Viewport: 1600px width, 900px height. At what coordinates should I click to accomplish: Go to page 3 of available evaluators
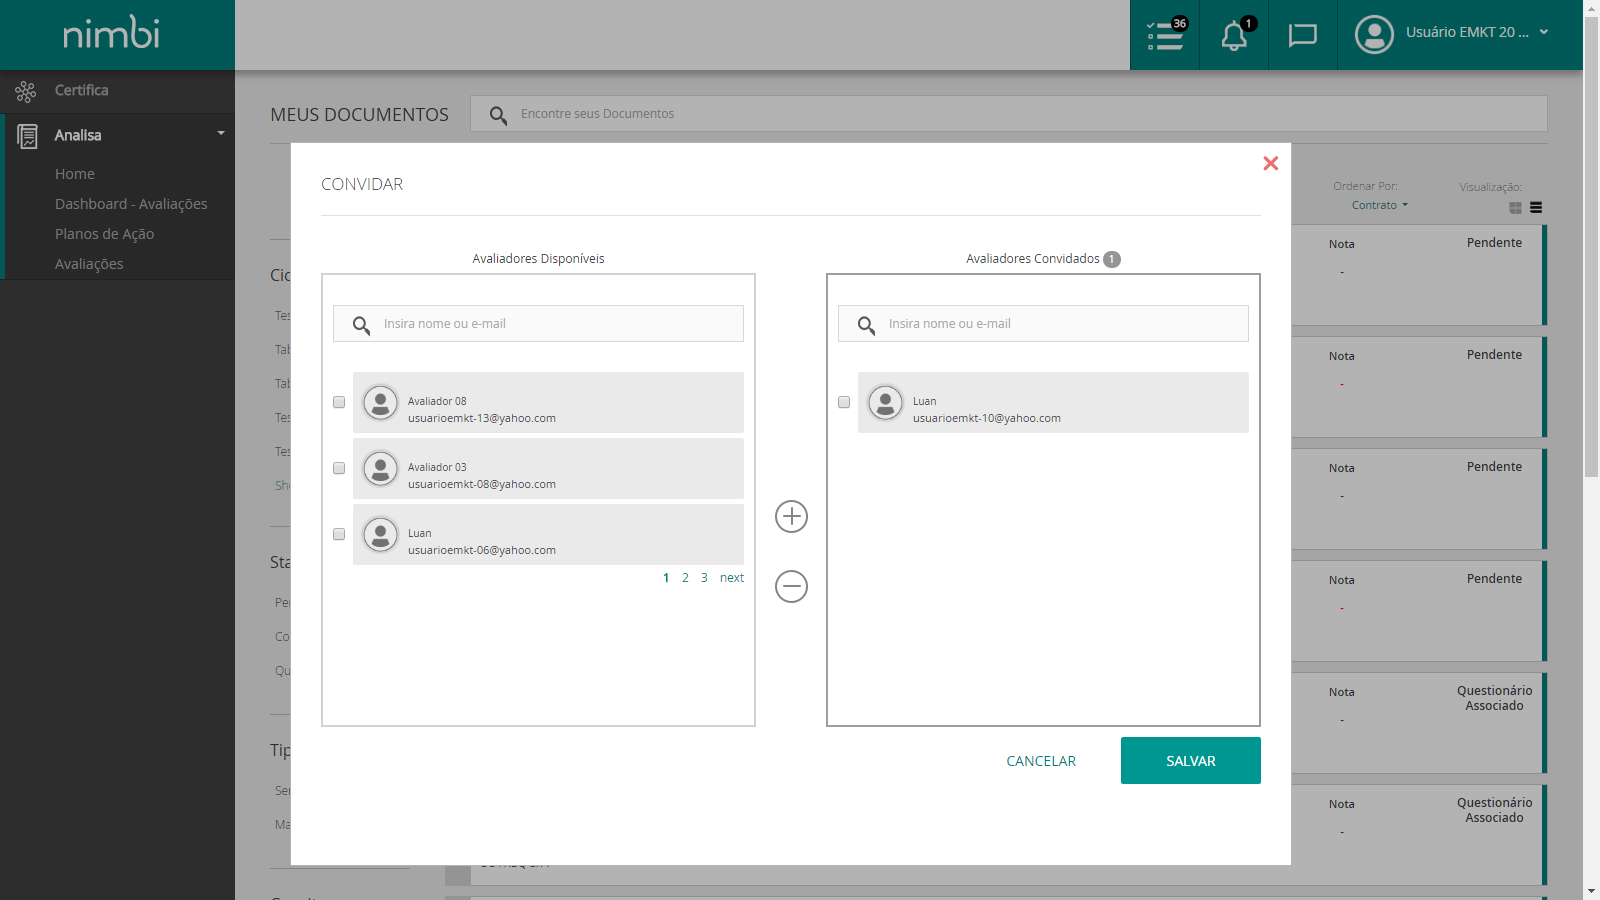click(x=704, y=578)
